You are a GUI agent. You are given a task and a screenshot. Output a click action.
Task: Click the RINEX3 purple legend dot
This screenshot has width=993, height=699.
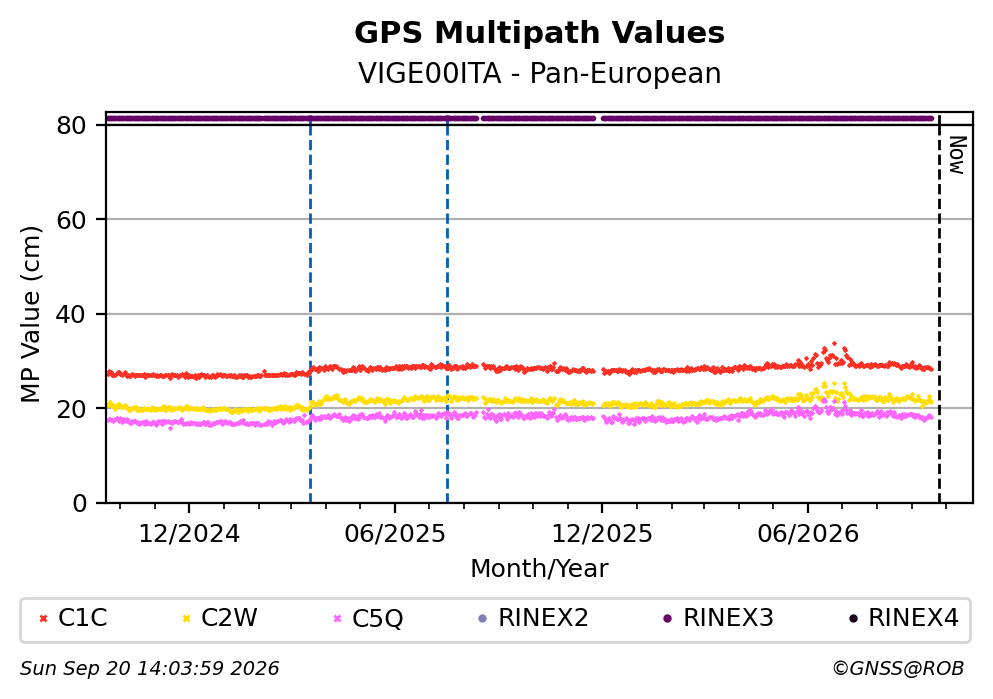coord(667,619)
